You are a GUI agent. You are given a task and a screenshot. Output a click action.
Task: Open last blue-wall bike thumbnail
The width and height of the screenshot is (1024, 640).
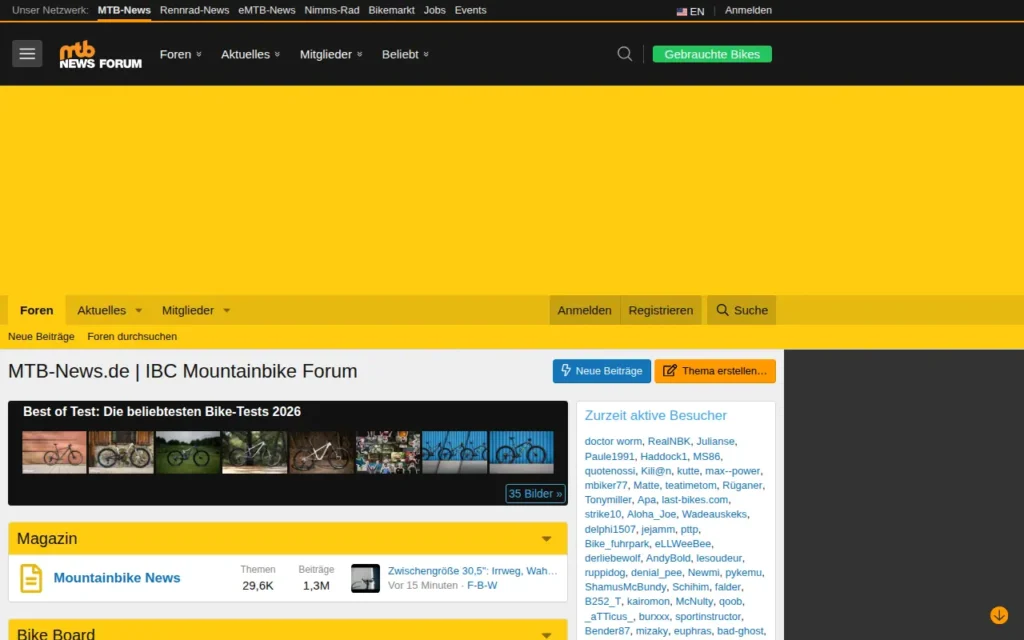pos(521,452)
